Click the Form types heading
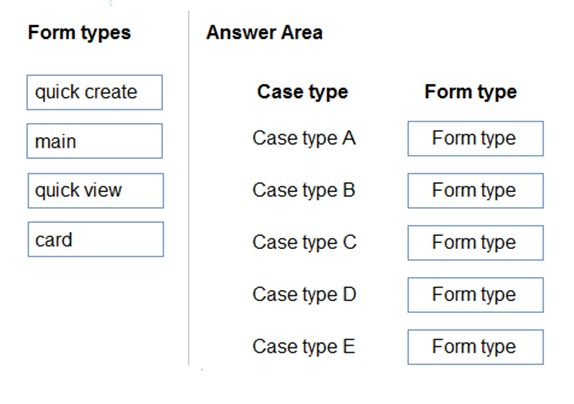 pyautogui.click(x=79, y=33)
